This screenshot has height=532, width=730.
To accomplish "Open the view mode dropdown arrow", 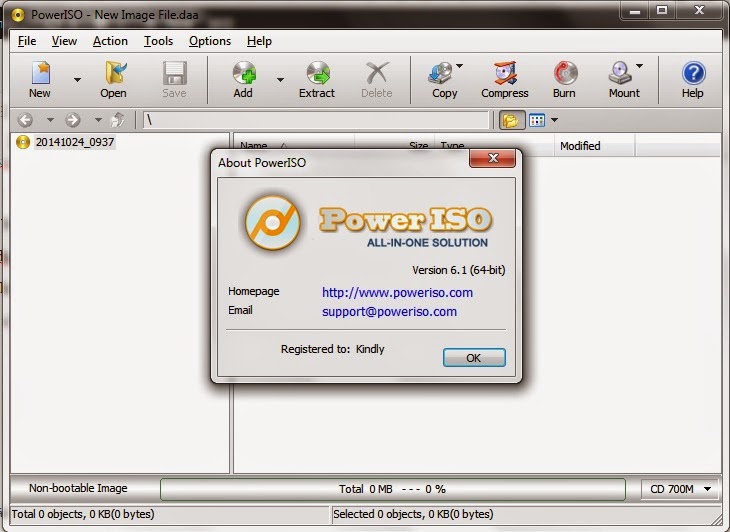I will [x=554, y=120].
